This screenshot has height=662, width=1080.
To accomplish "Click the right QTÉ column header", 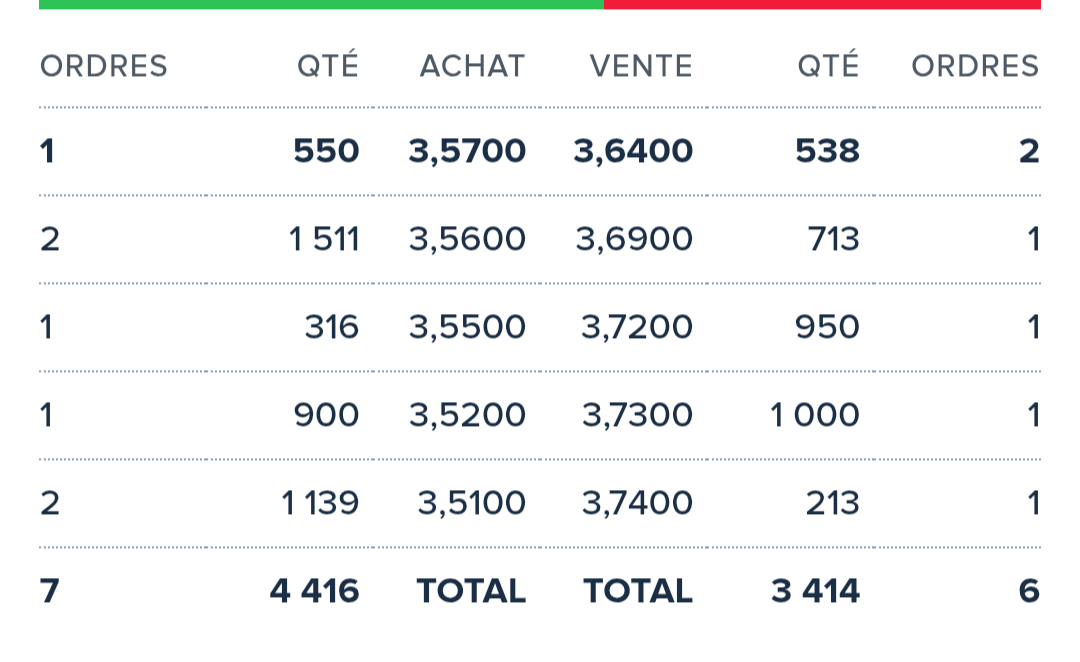I will click(829, 65).
